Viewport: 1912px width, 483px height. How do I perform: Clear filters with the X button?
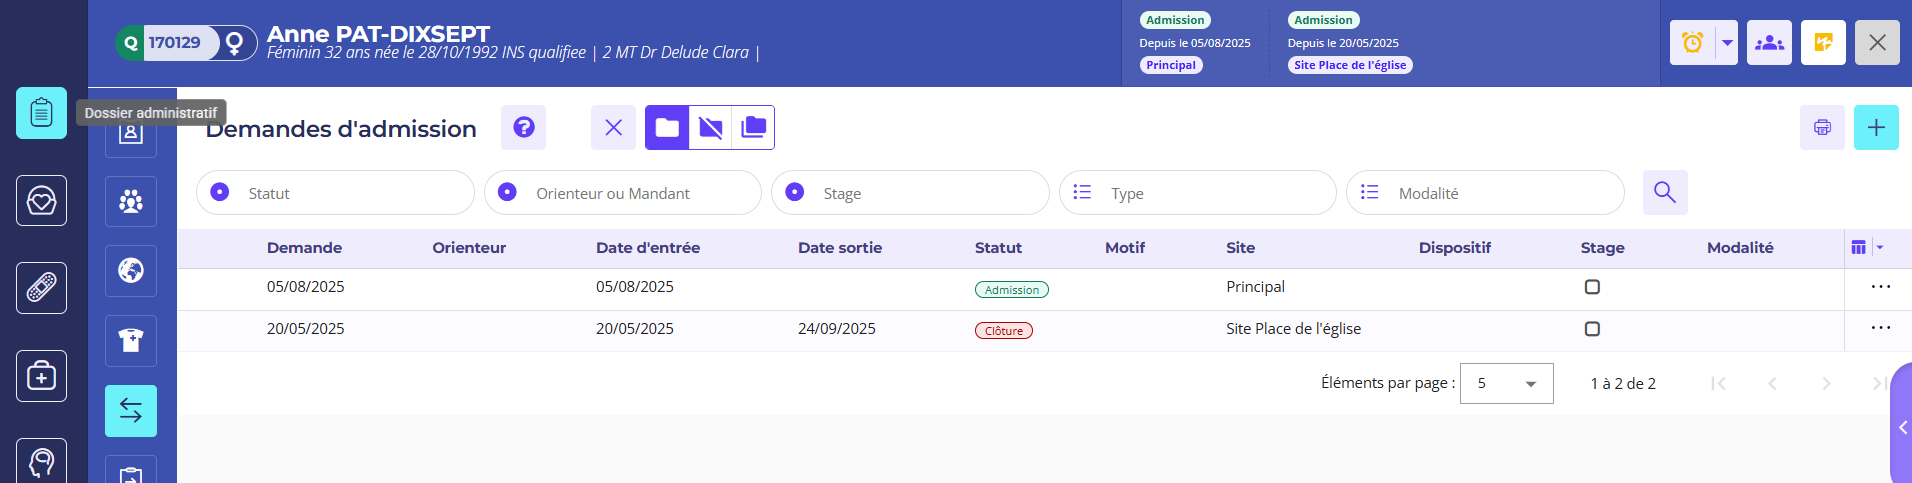(613, 128)
